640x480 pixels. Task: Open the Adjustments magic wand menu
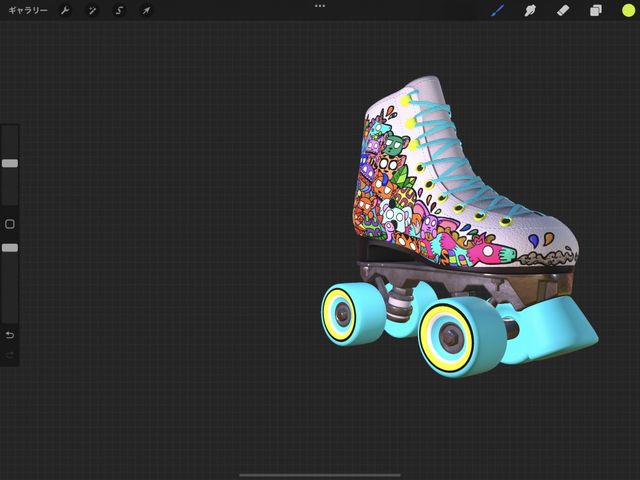click(x=92, y=11)
